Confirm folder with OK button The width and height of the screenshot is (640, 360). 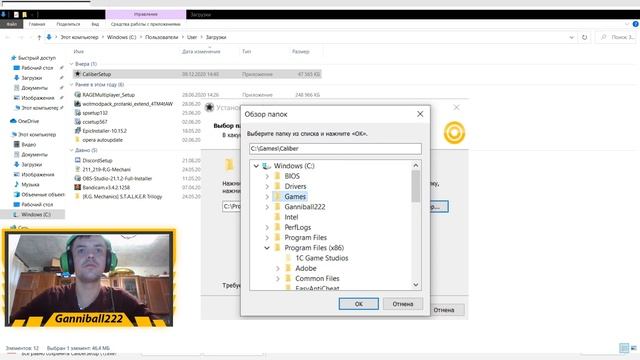click(359, 304)
